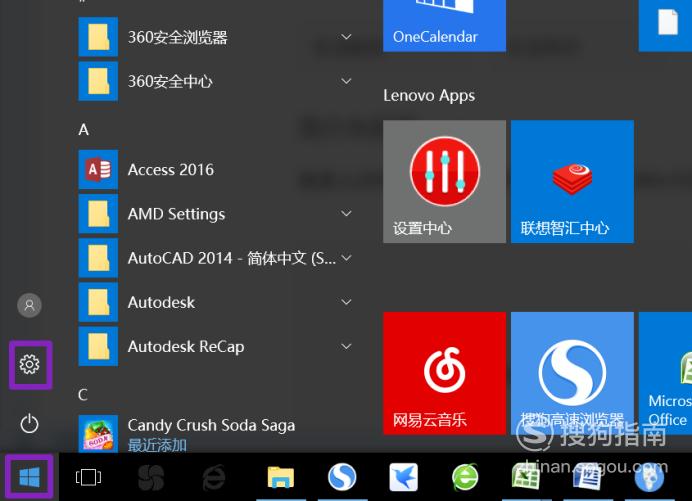Click the Autodesk ReCap folder icon
The width and height of the screenshot is (692, 501).
[x=98, y=346]
